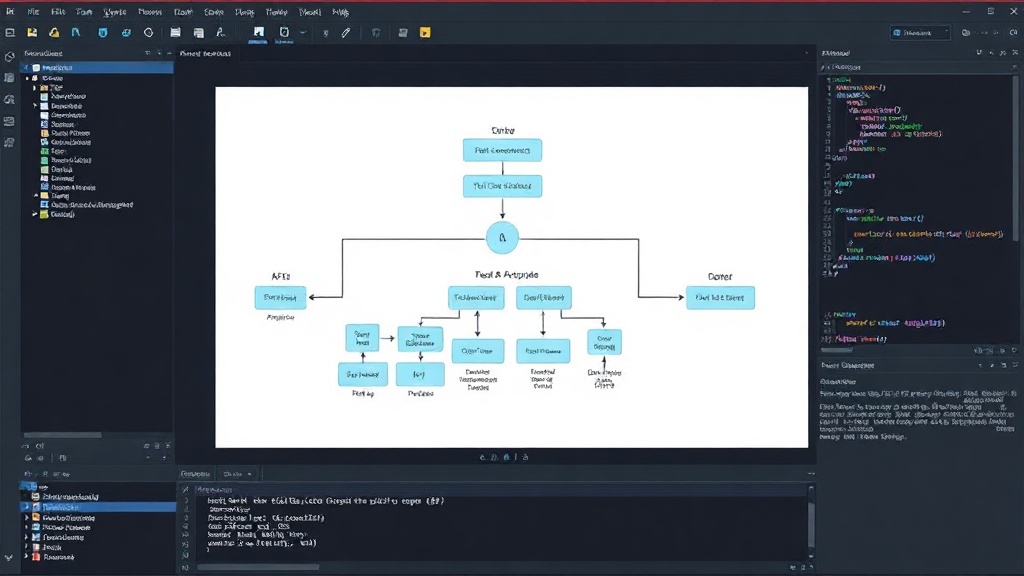Click the pencil edit icon in toolbar
1024x576 pixels.
coord(346,33)
